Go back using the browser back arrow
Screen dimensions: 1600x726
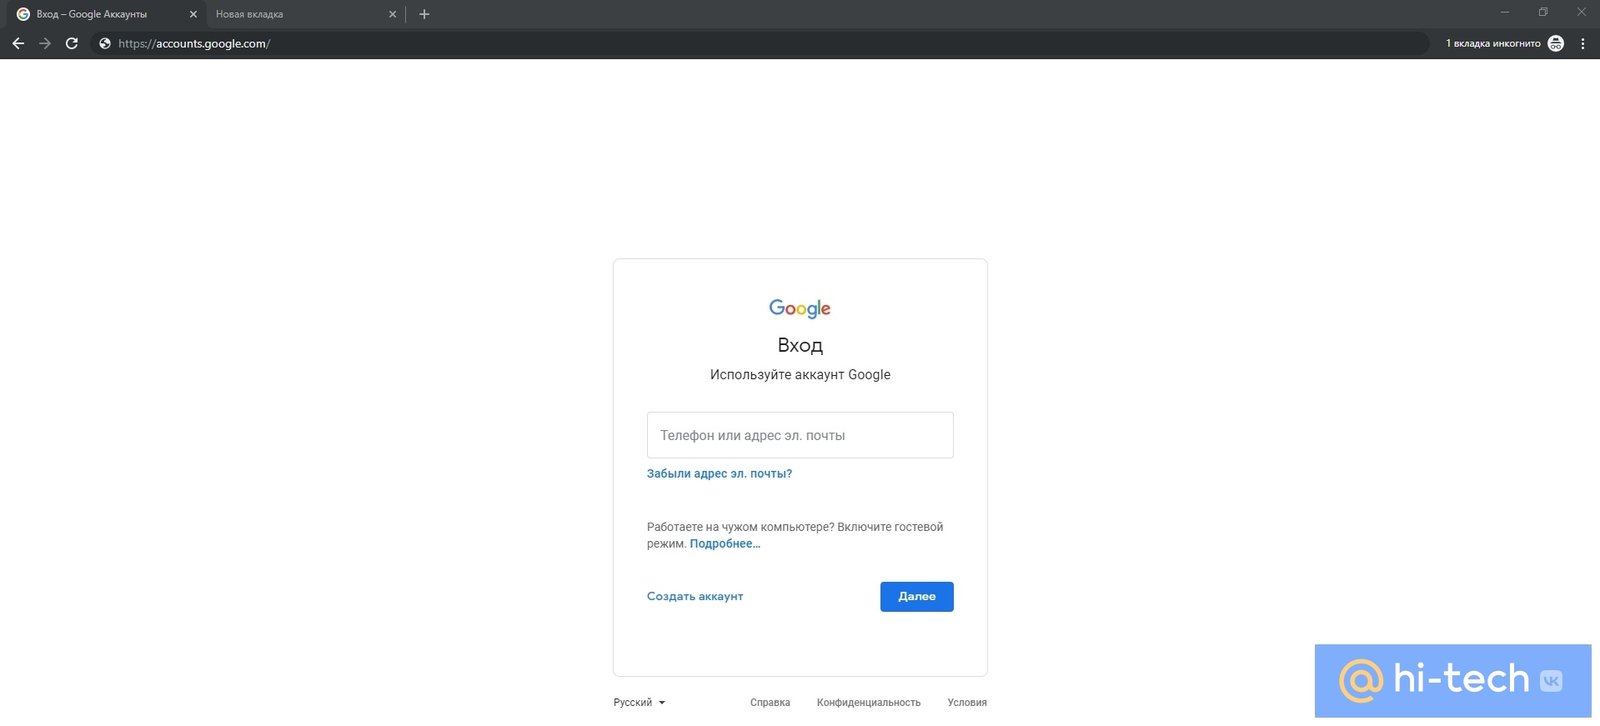[x=18, y=43]
